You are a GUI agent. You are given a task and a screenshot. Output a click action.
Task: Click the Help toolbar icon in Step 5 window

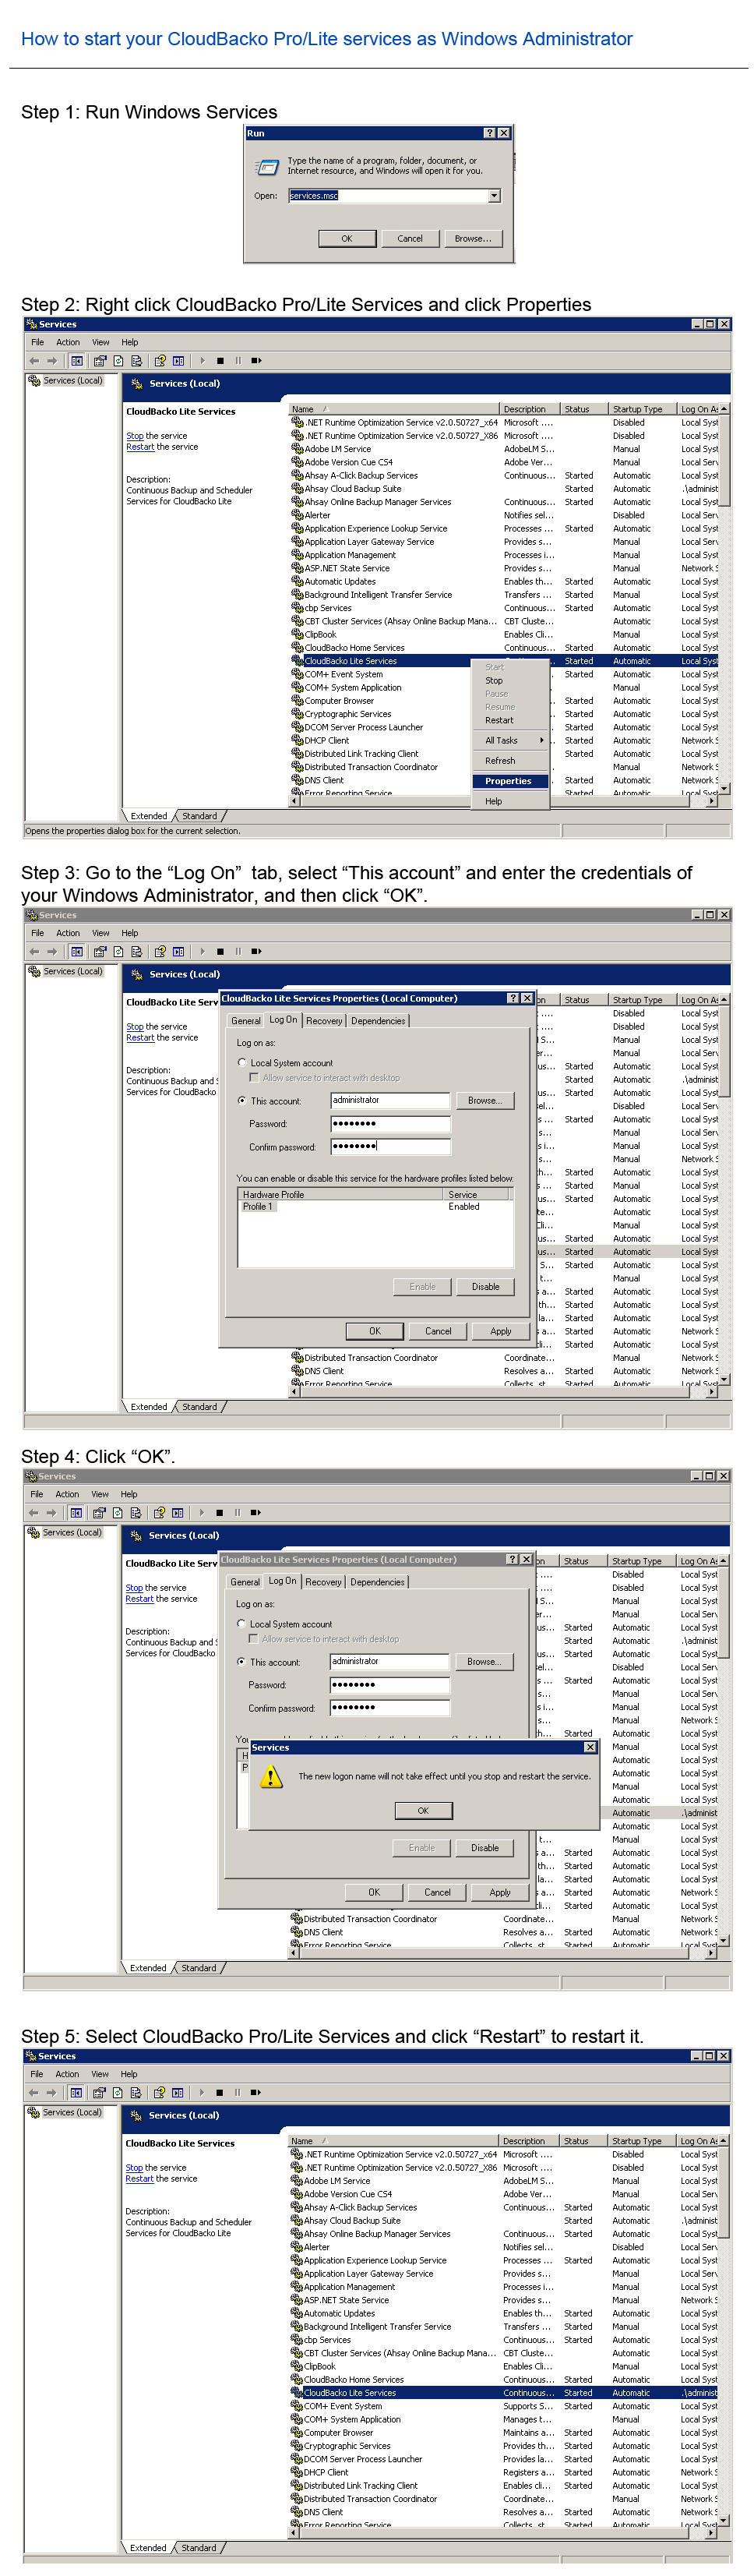[159, 2093]
